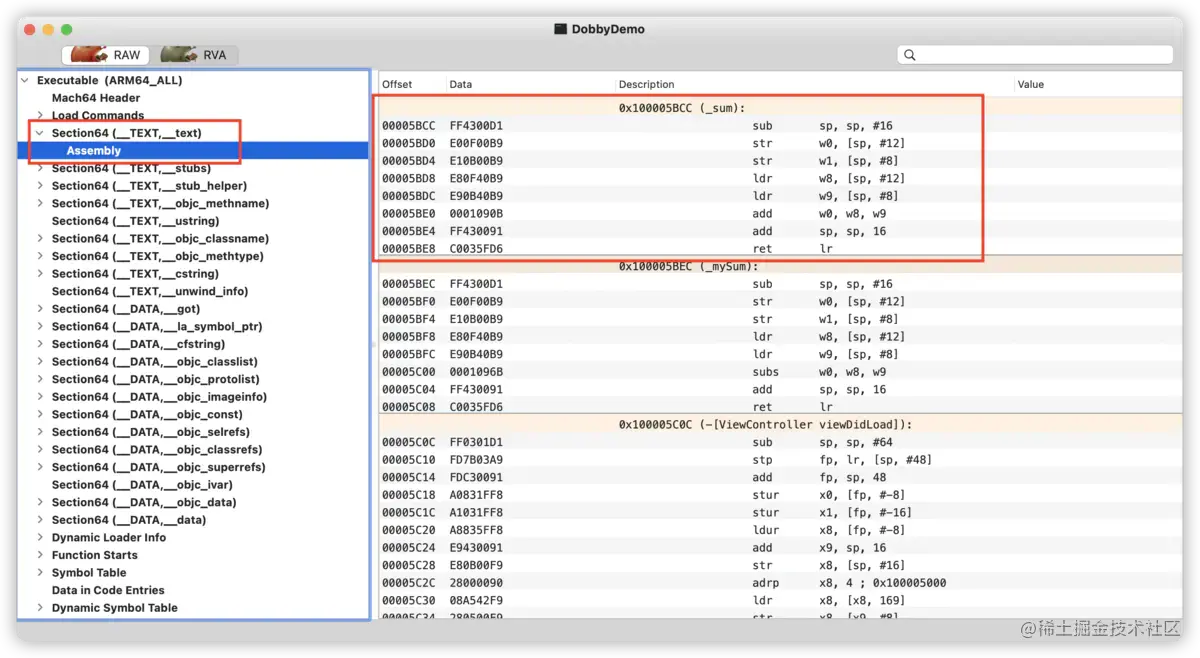Viewport: 1200px width, 658px height.
Task: Select the Dynamic Symbol Table item
Action: (115, 608)
